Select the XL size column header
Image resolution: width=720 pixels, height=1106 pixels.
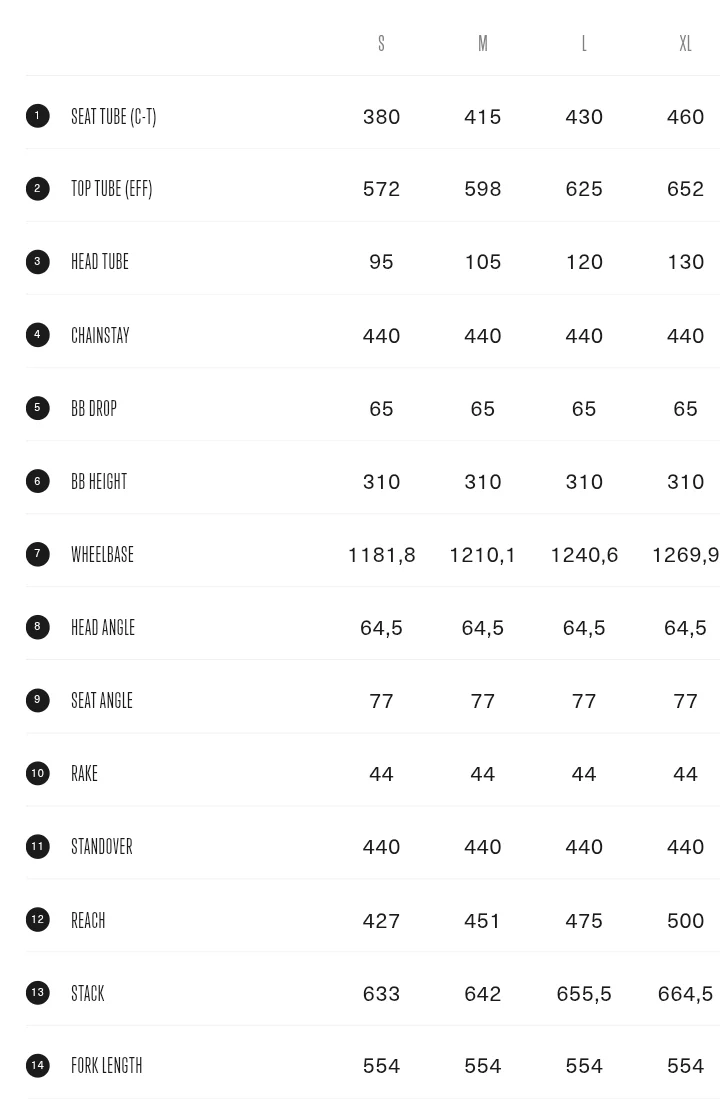[685, 43]
